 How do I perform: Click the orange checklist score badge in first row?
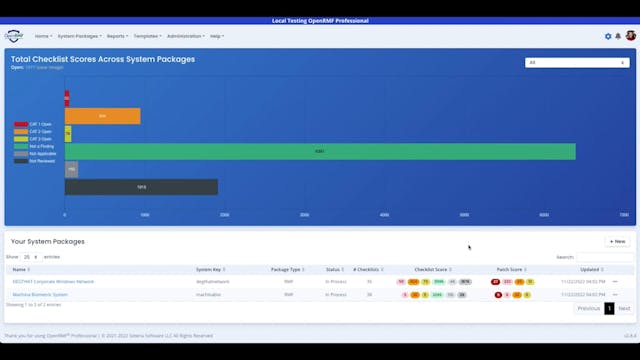click(x=413, y=282)
